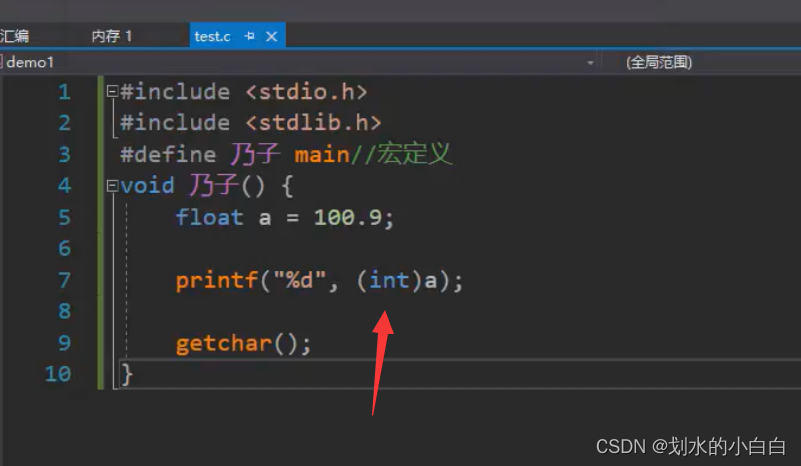801x466 pixels.
Task: Click the getchar call on line 9
Action: coord(223,343)
